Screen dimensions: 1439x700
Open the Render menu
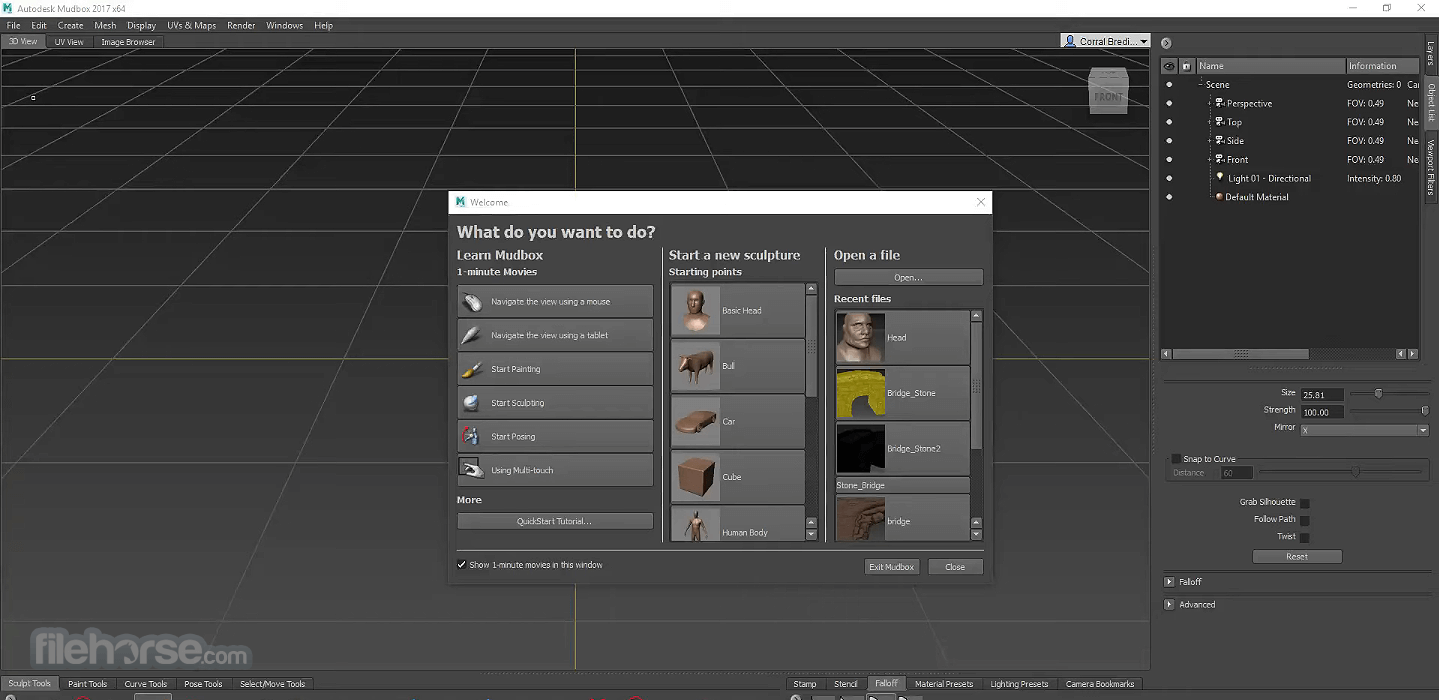click(x=241, y=25)
